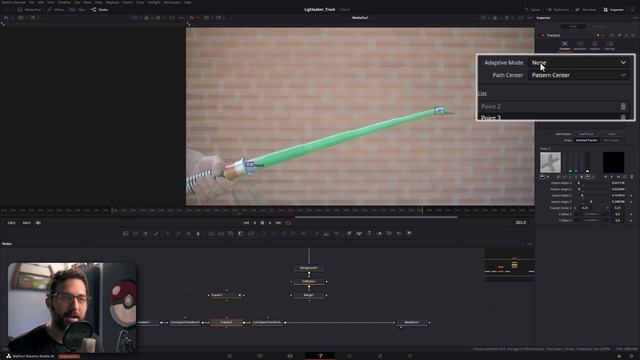Select the Tools tab in Inspector
This screenshot has width=640, height=360.
pyautogui.click(x=573, y=27)
